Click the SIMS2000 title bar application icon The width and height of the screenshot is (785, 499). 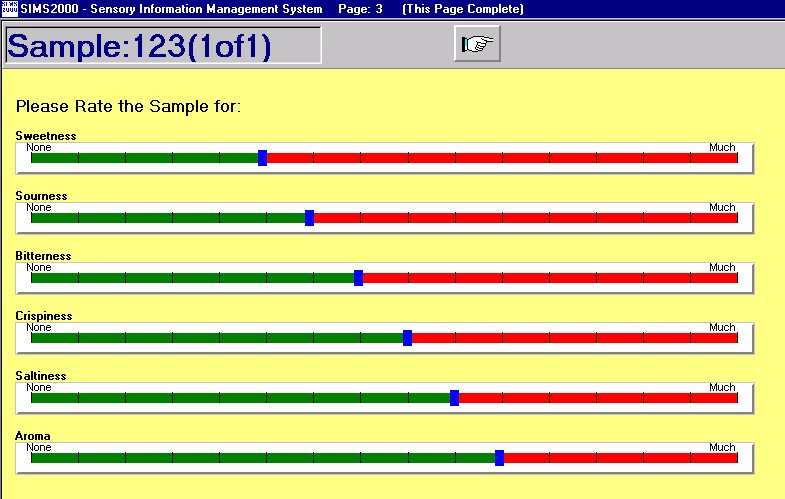click(9, 9)
